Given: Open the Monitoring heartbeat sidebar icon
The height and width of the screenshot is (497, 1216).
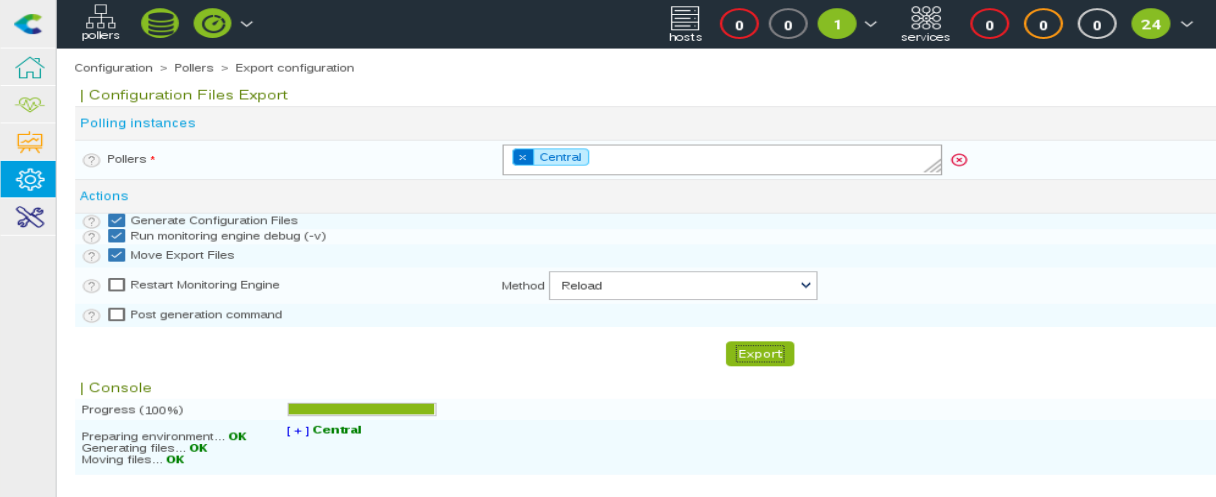Looking at the screenshot, I should 29,105.
